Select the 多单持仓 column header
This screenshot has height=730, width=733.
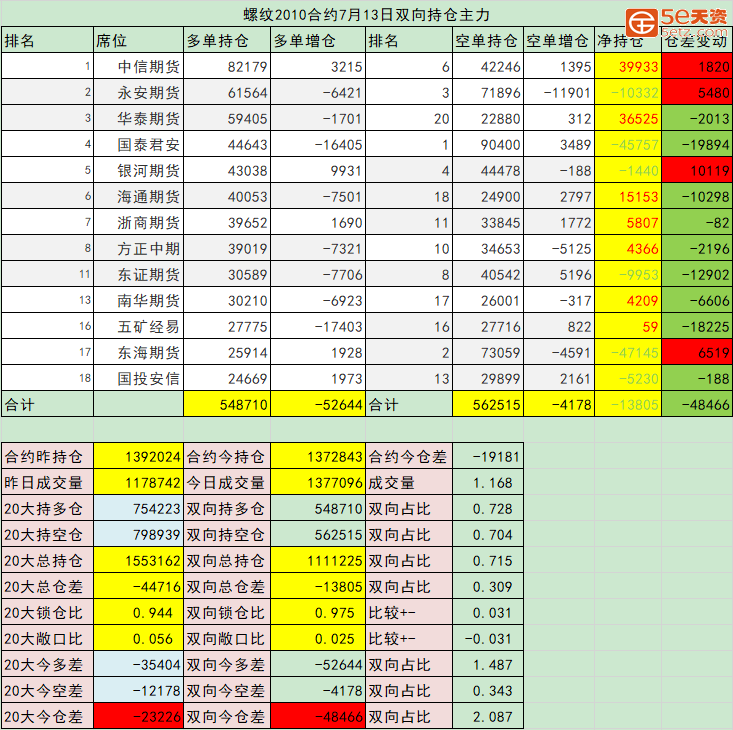227,40
